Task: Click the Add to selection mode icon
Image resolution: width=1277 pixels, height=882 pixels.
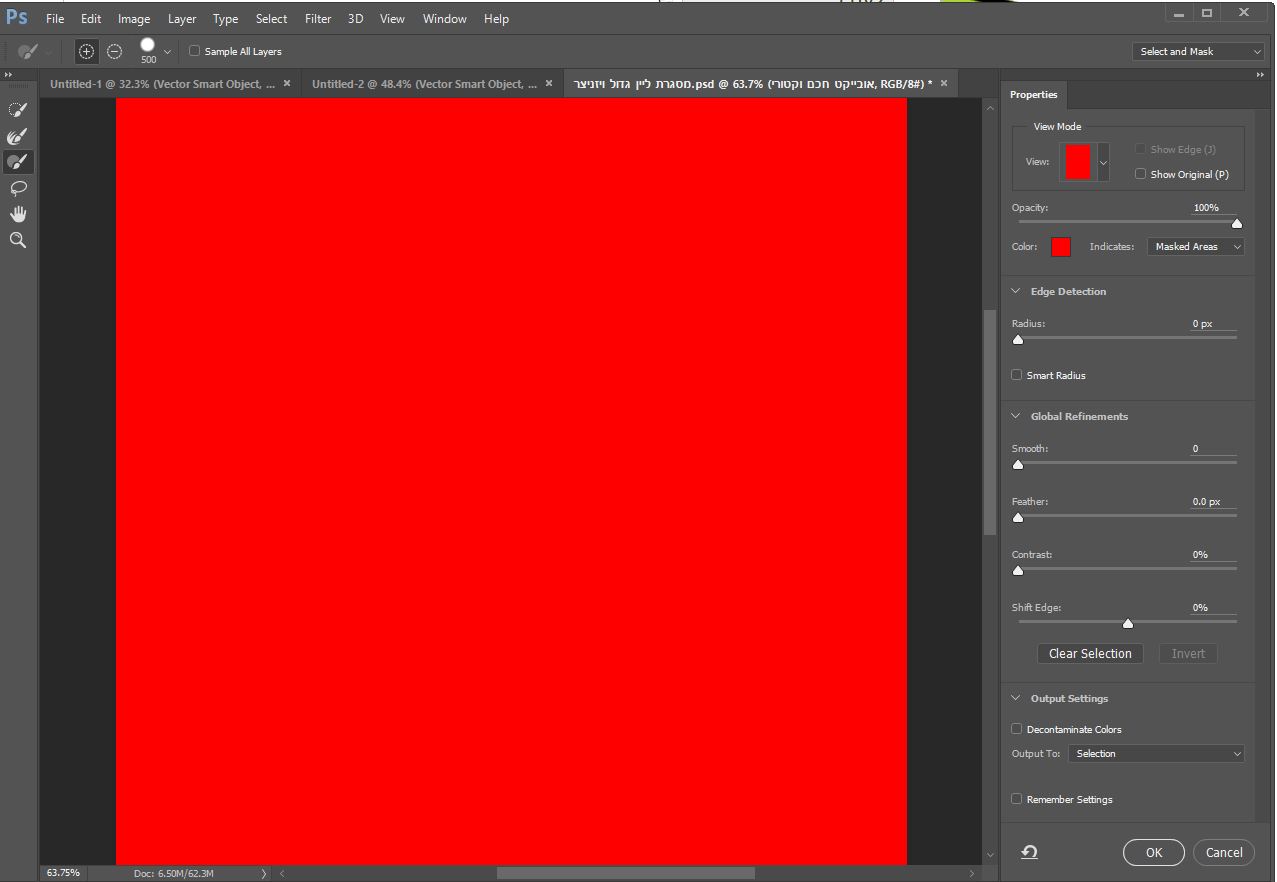Action: [x=87, y=51]
